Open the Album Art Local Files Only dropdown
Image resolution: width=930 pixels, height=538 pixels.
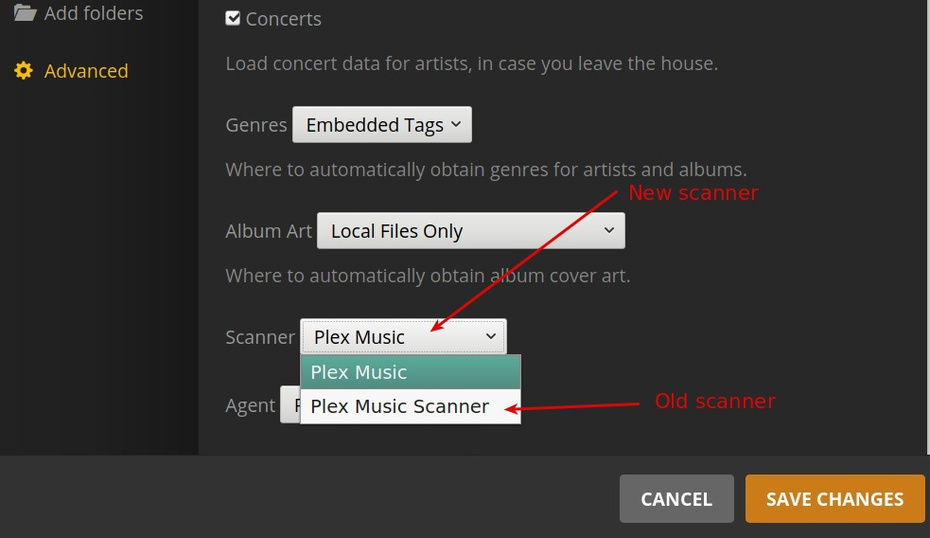click(470, 231)
